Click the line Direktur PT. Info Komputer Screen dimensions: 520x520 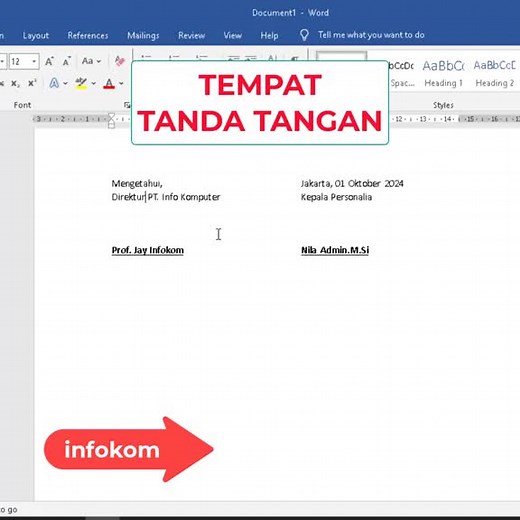click(x=166, y=197)
